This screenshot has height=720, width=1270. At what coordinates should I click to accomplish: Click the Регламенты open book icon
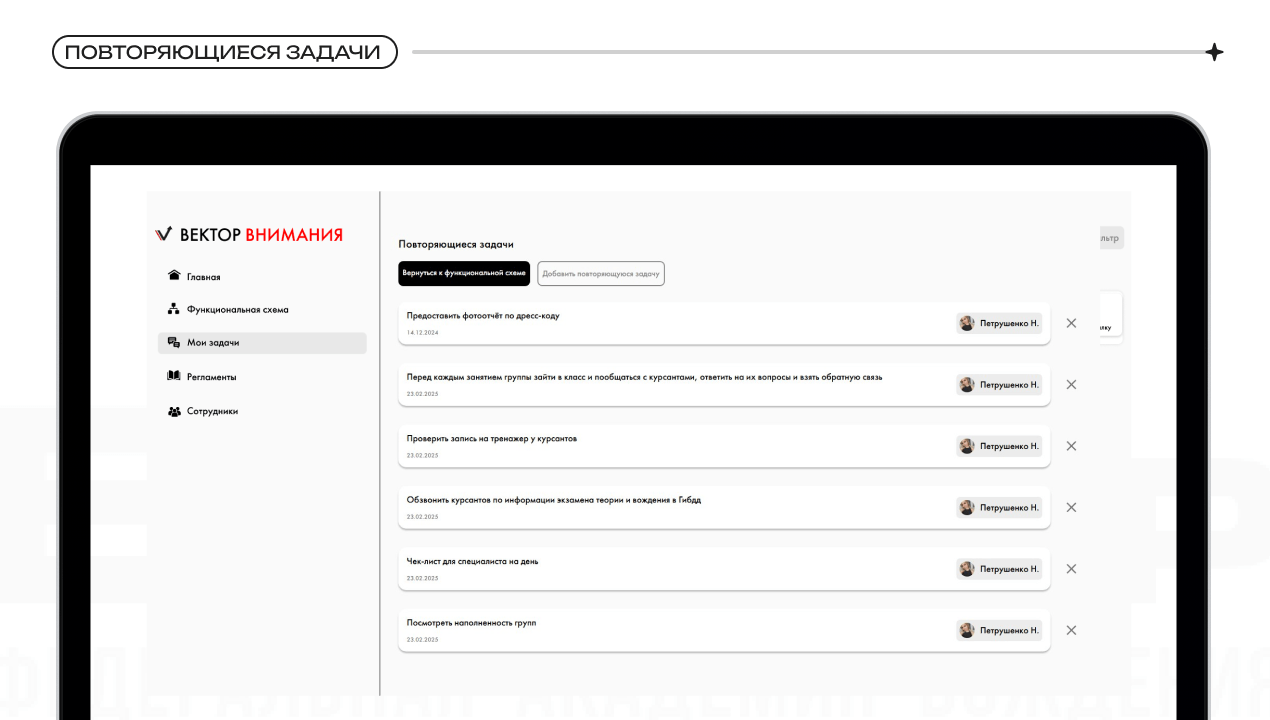pyautogui.click(x=174, y=376)
